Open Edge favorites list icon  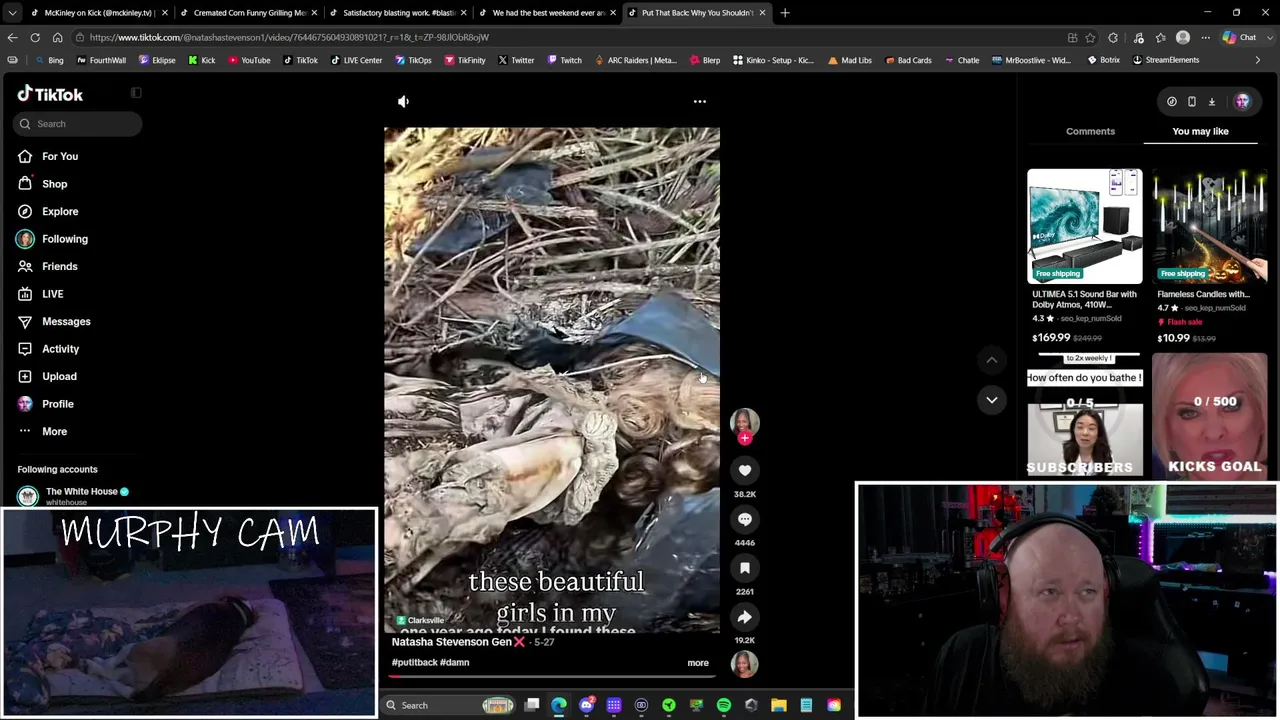click(1161, 37)
